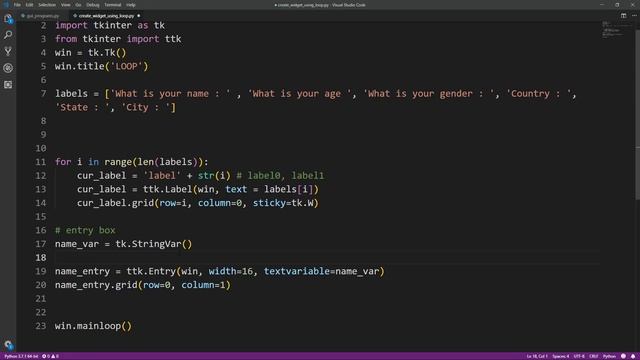Viewport: 640px width, 360px height.
Task: Click the 'City : ' string
Action: 146,107
